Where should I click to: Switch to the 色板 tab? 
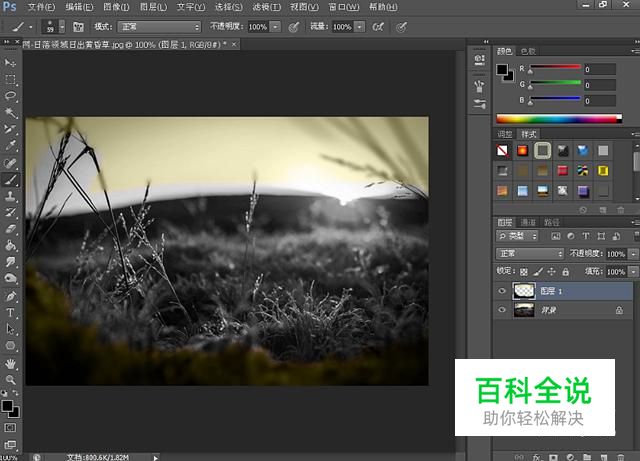click(528, 51)
